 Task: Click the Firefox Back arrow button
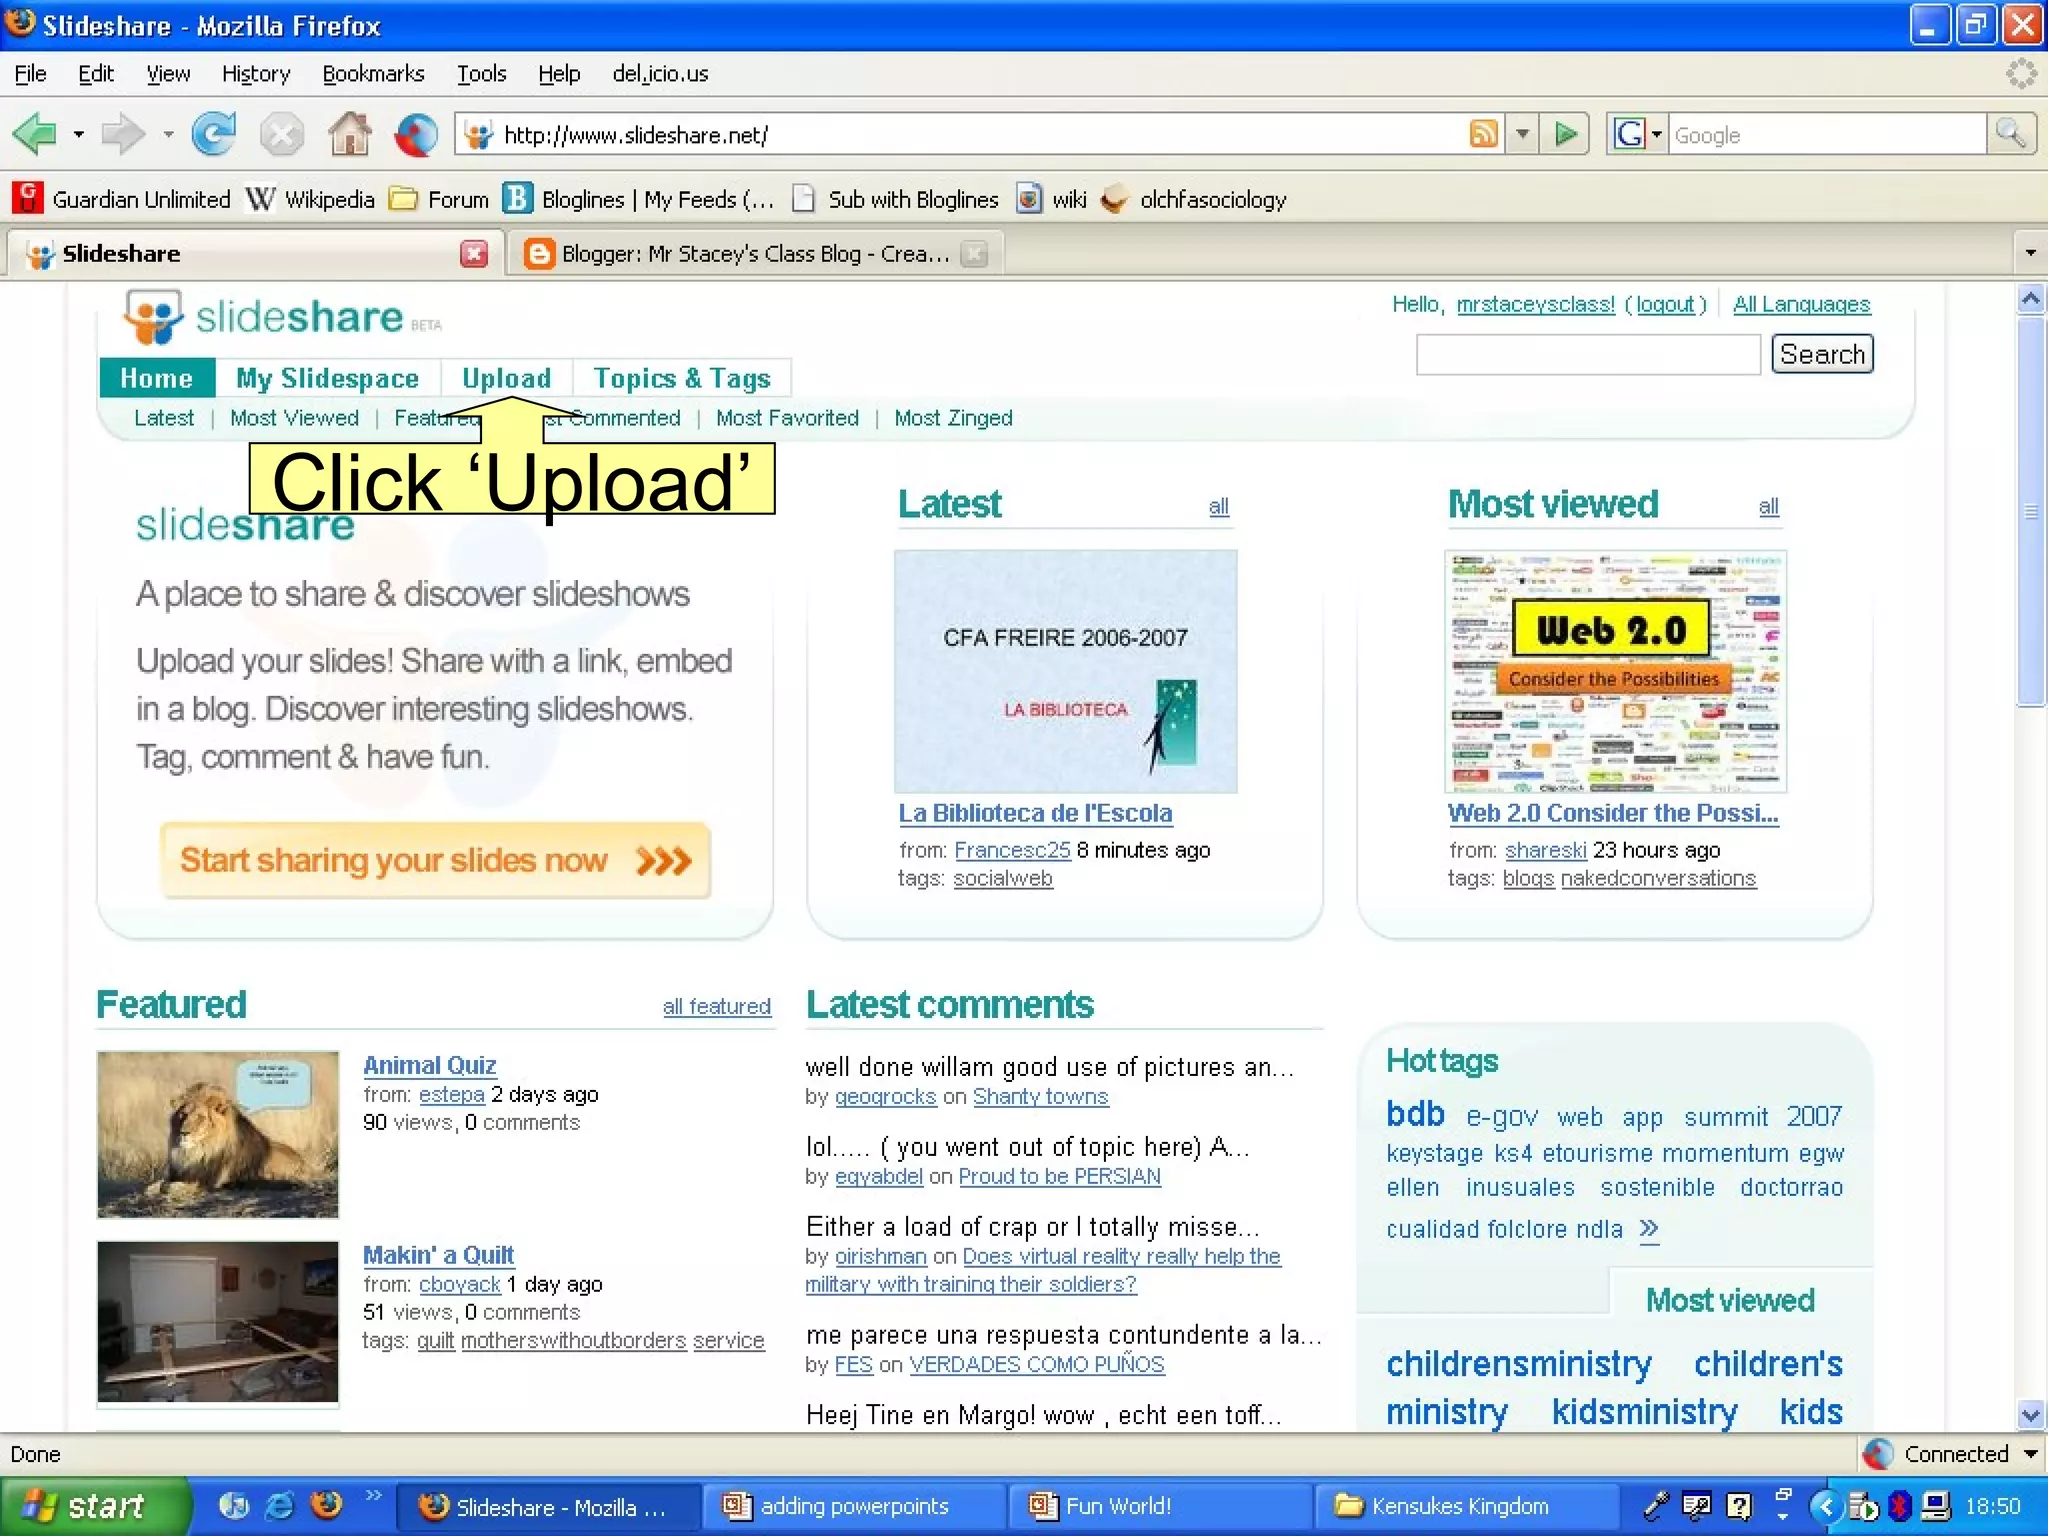coord(35,134)
